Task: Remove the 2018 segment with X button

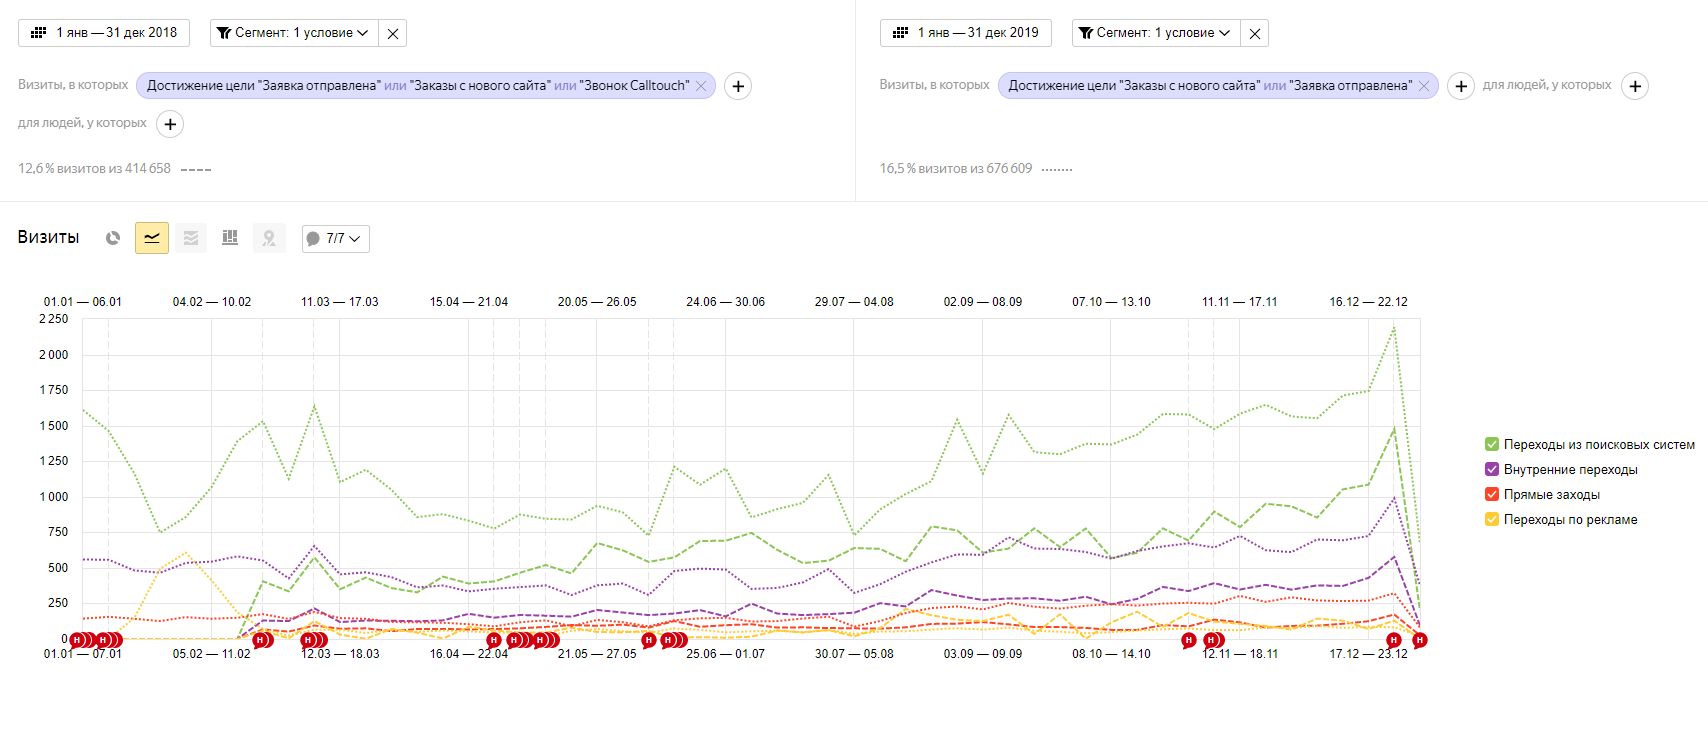Action: [393, 33]
